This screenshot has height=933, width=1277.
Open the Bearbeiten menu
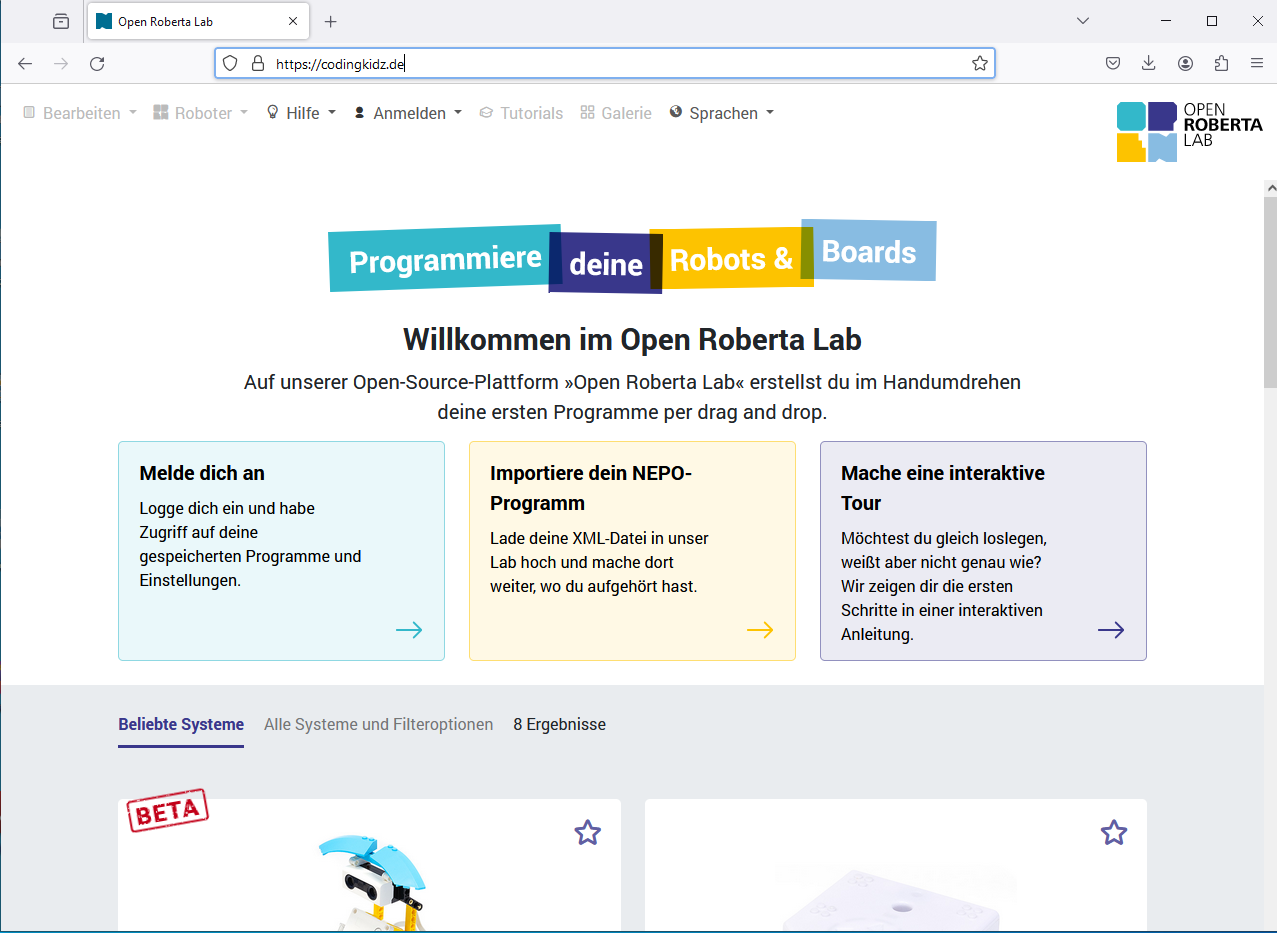coord(80,113)
